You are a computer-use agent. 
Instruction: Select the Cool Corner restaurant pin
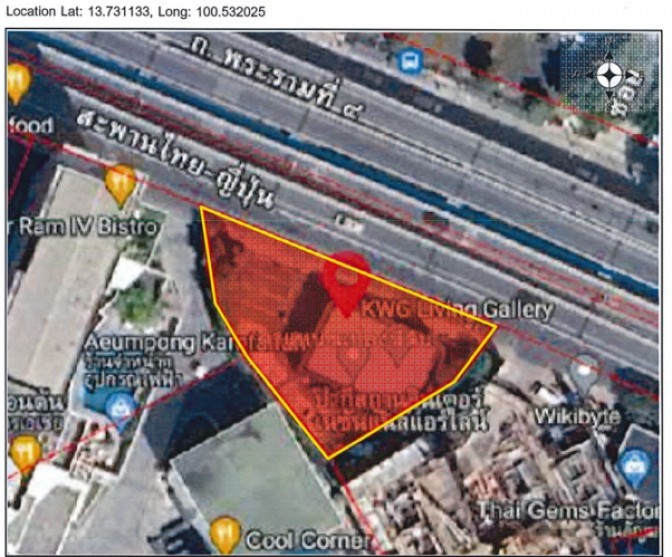click(225, 531)
